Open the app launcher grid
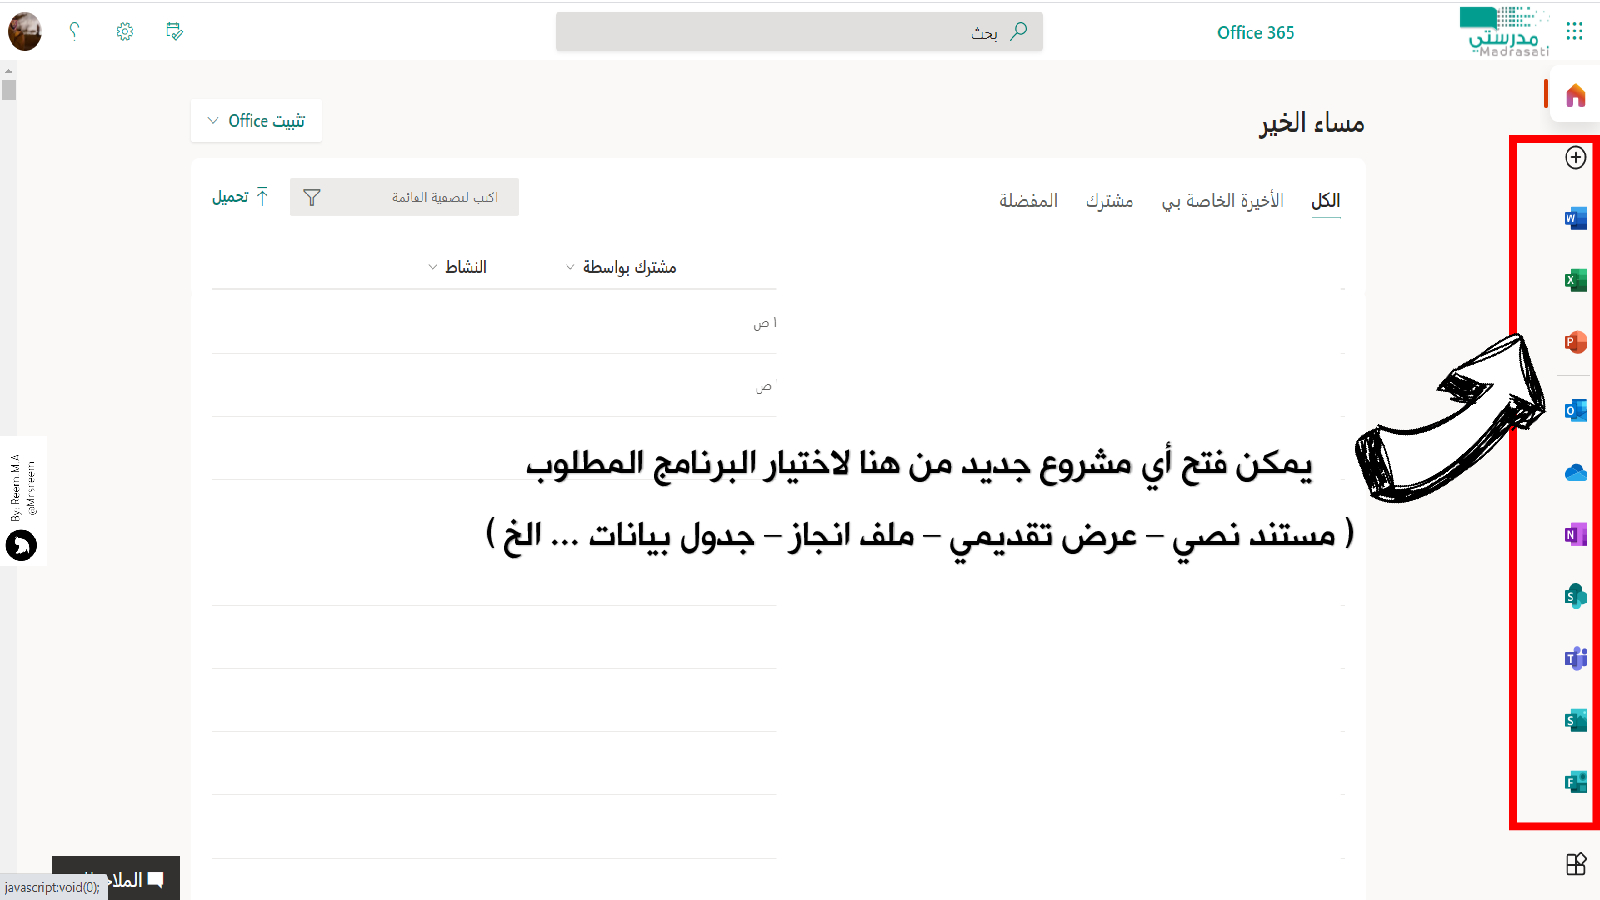The width and height of the screenshot is (1600, 900). tap(1574, 32)
